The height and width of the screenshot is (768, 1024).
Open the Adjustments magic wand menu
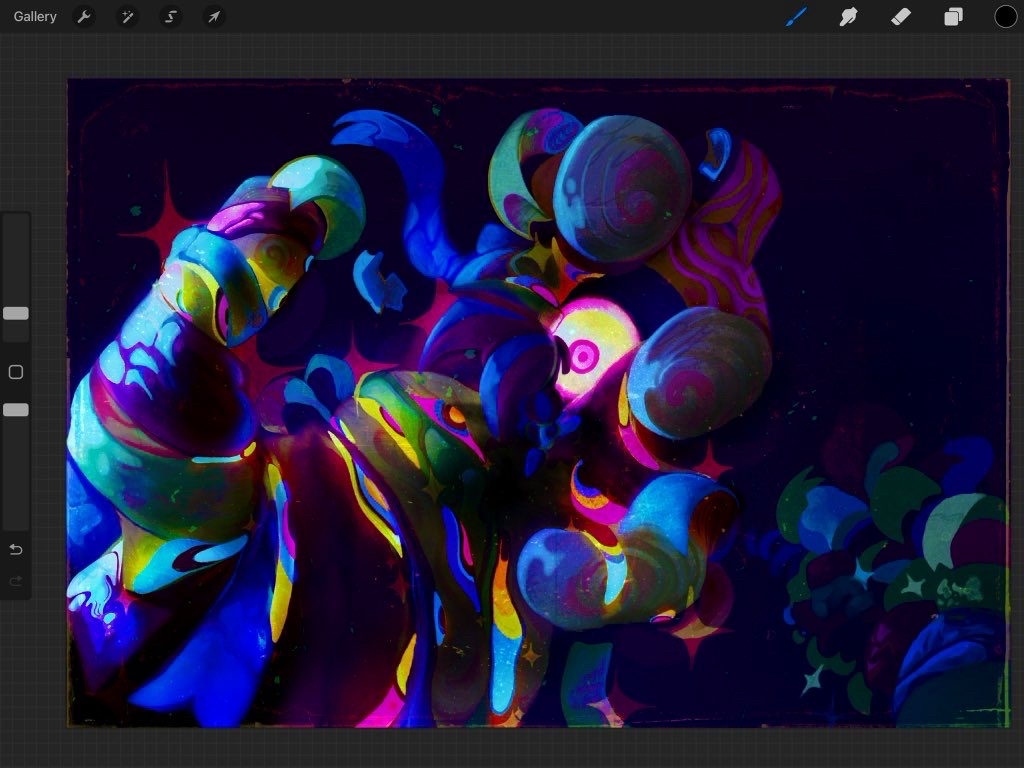[128, 17]
